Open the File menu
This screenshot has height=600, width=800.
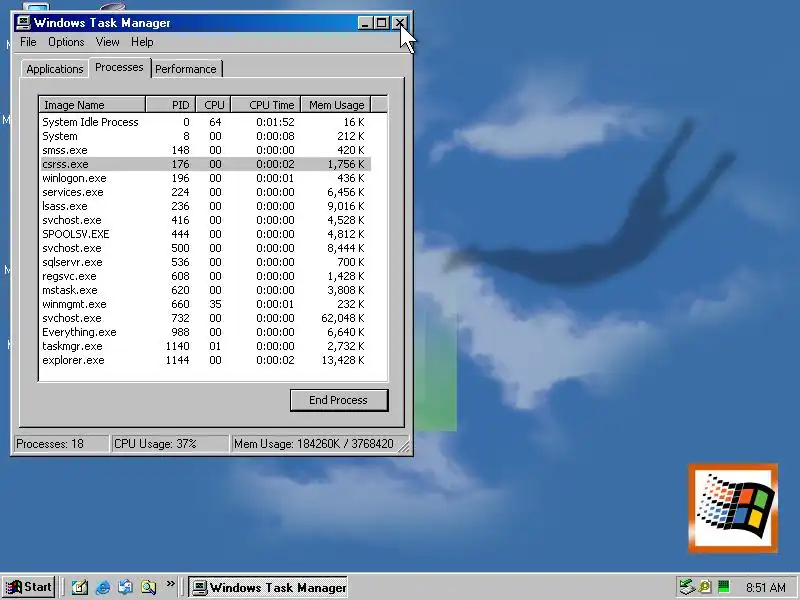click(x=28, y=42)
